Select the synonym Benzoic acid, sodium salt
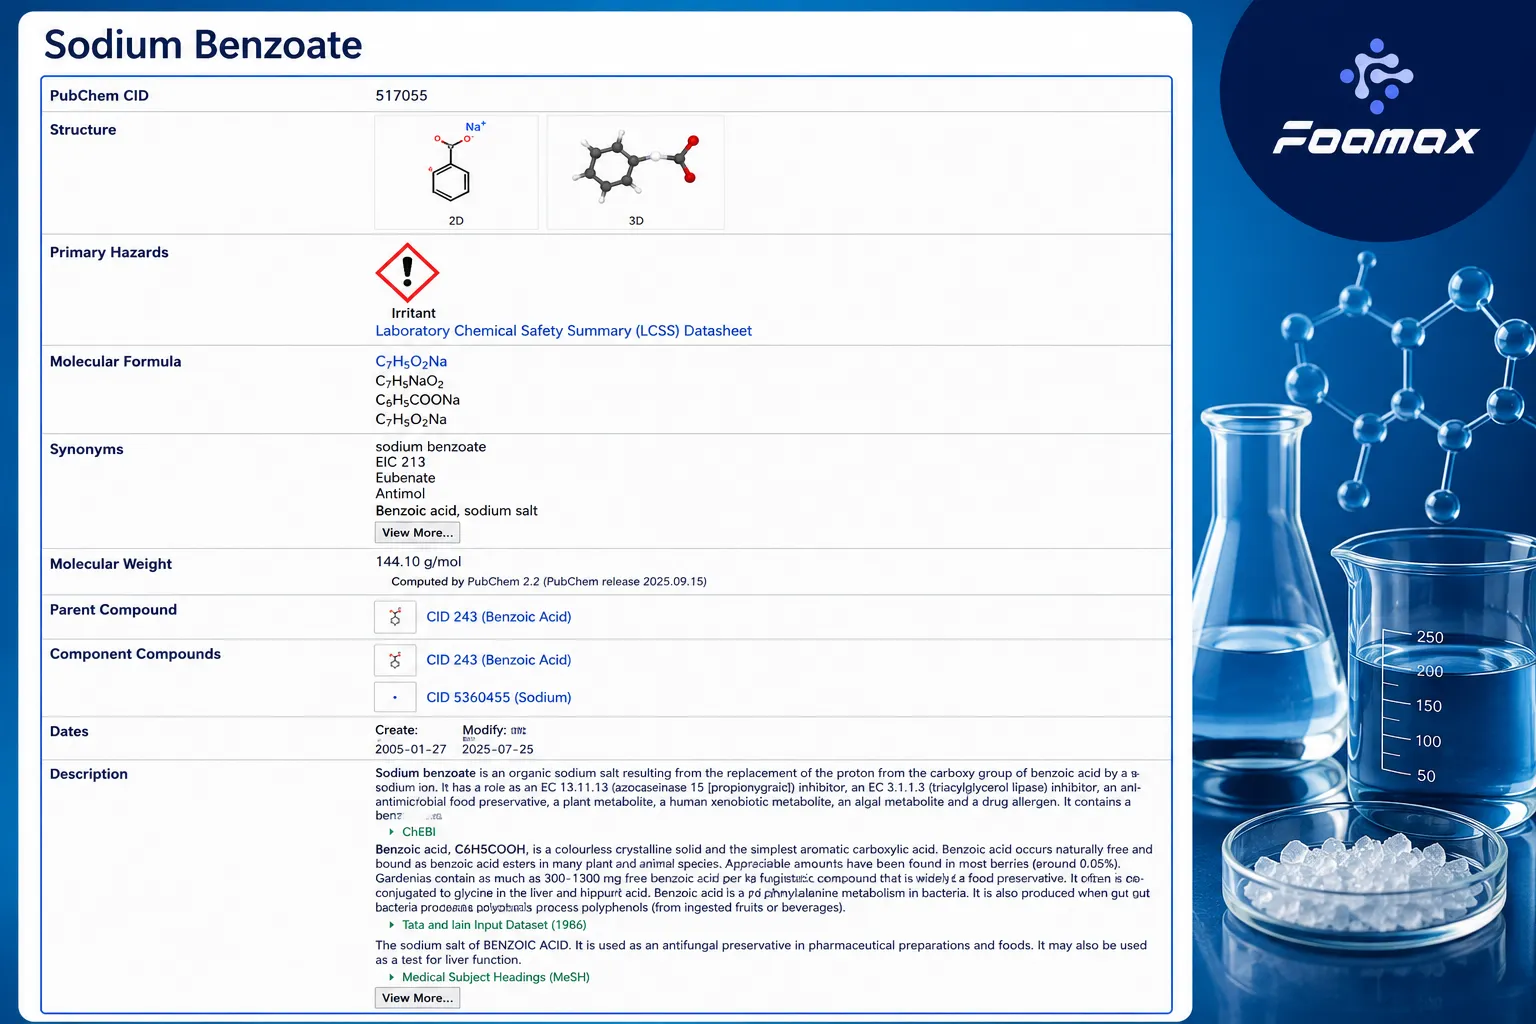Screen dimensions: 1536x1024 (x=456, y=511)
